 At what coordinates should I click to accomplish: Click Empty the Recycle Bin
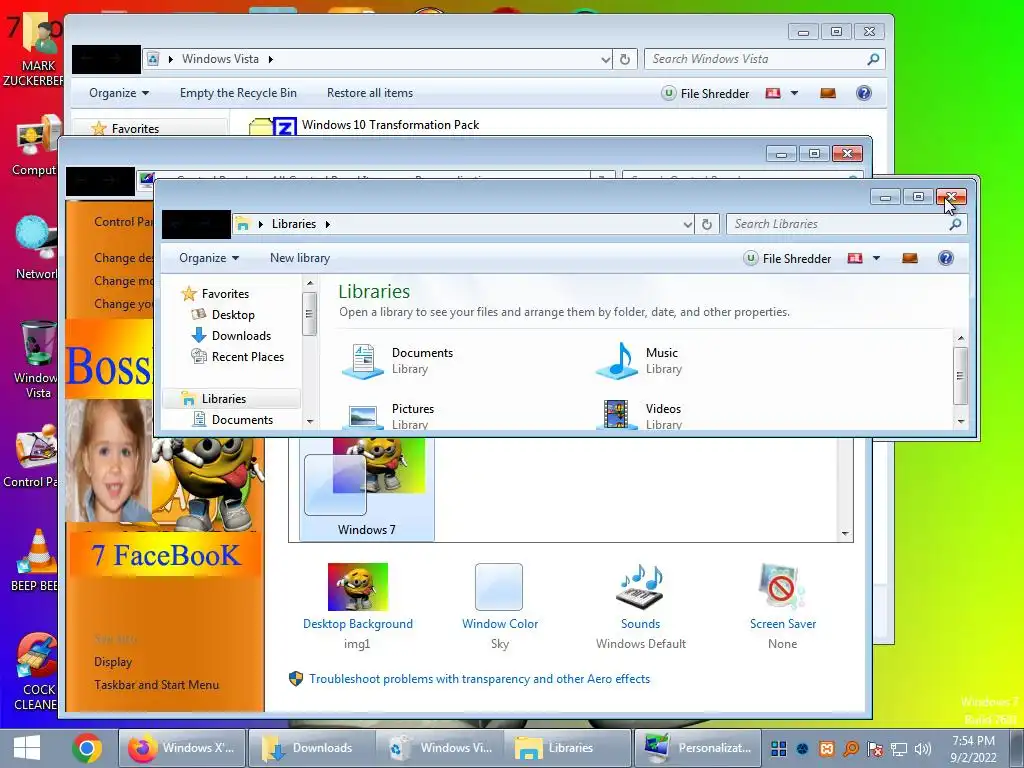(238, 93)
